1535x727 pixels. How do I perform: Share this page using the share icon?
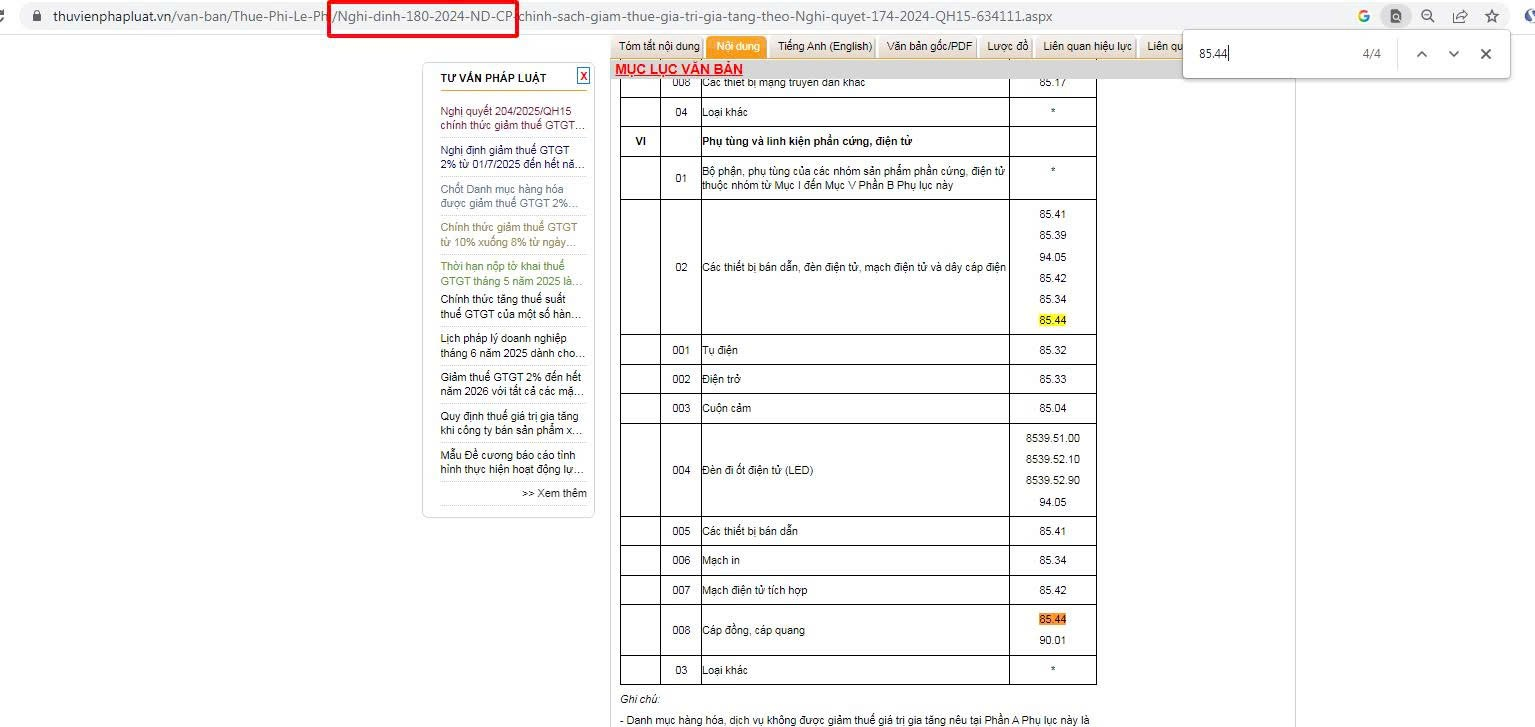coord(1460,16)
